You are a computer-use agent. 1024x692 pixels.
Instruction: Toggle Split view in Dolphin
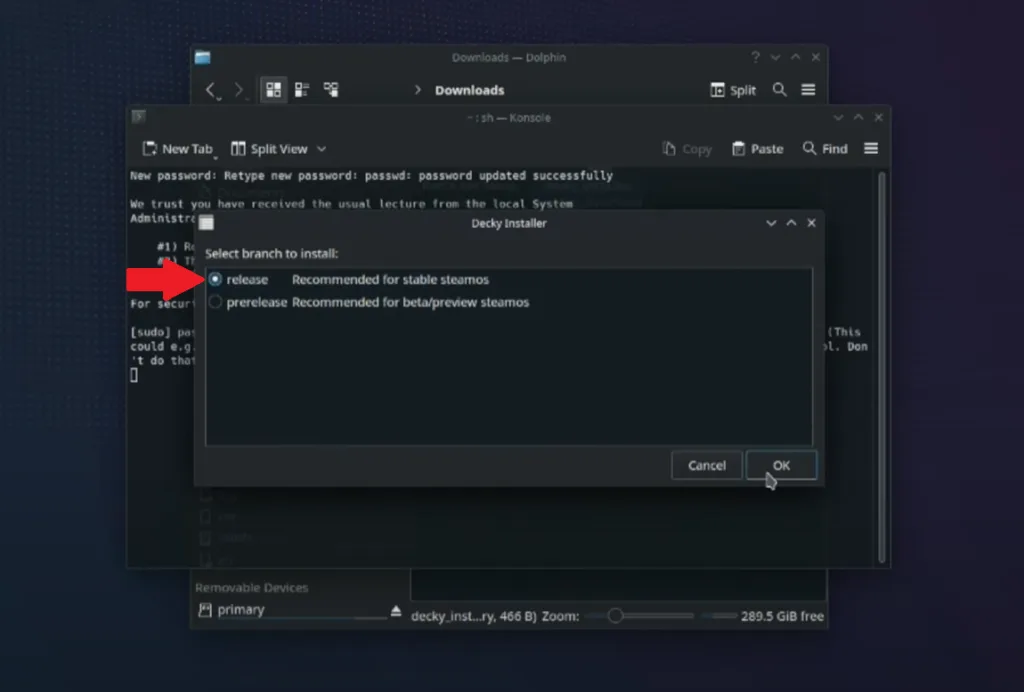(733, 90)
